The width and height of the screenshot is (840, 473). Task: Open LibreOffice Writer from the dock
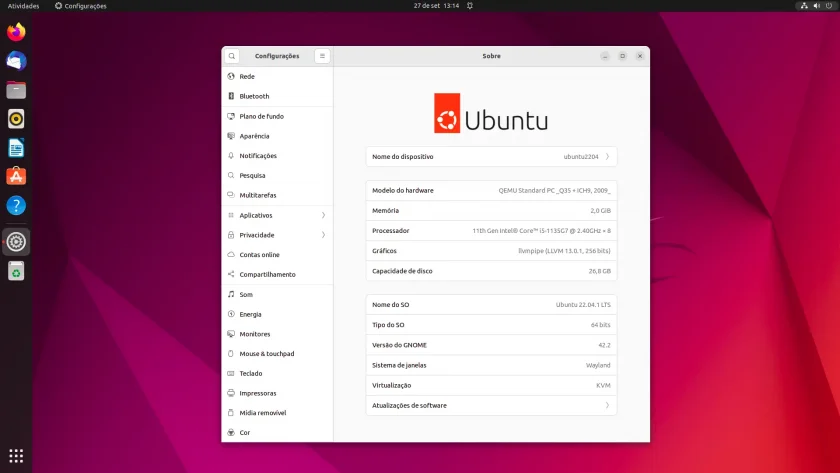tap(16, 147)
